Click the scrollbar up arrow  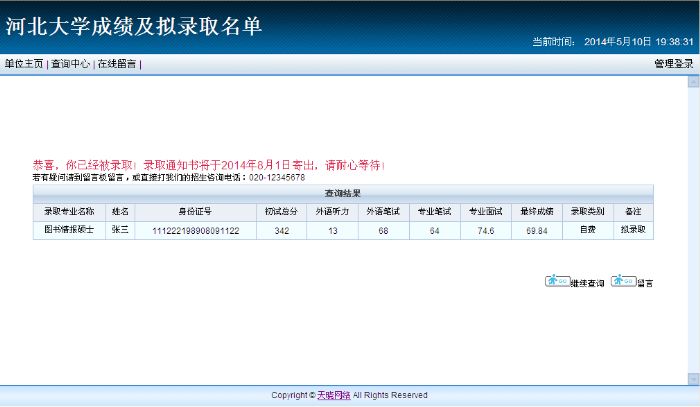[691, 81]
